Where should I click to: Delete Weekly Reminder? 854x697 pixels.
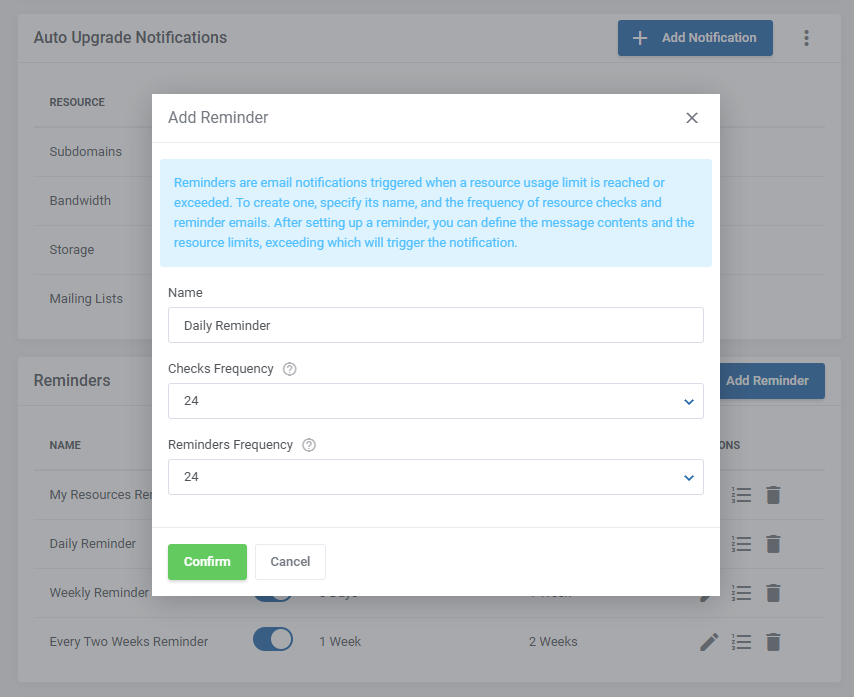[773, 593]
